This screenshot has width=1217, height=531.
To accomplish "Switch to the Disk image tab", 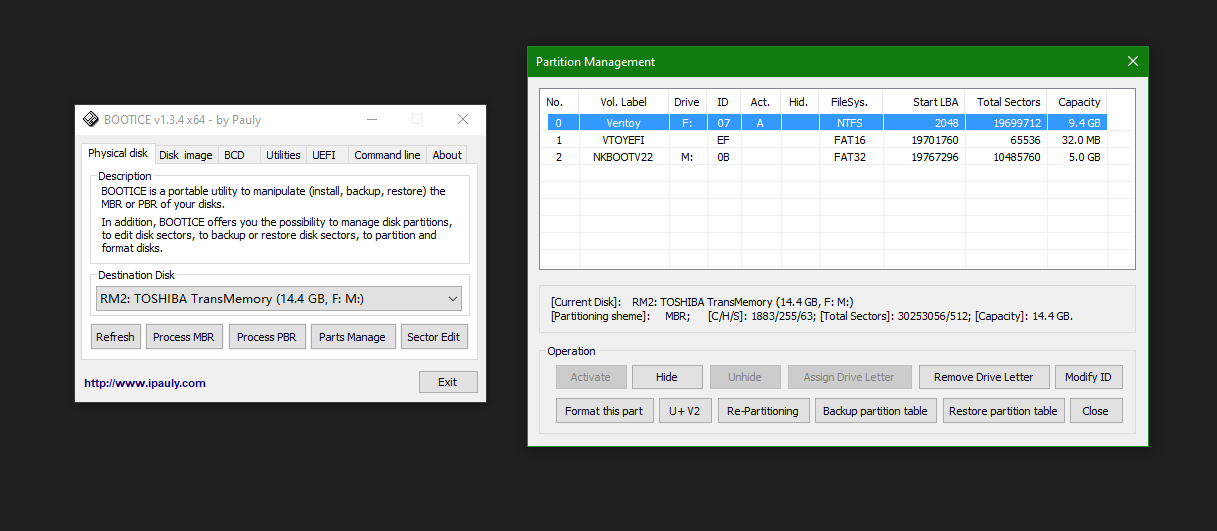I will tap(186, 155).
